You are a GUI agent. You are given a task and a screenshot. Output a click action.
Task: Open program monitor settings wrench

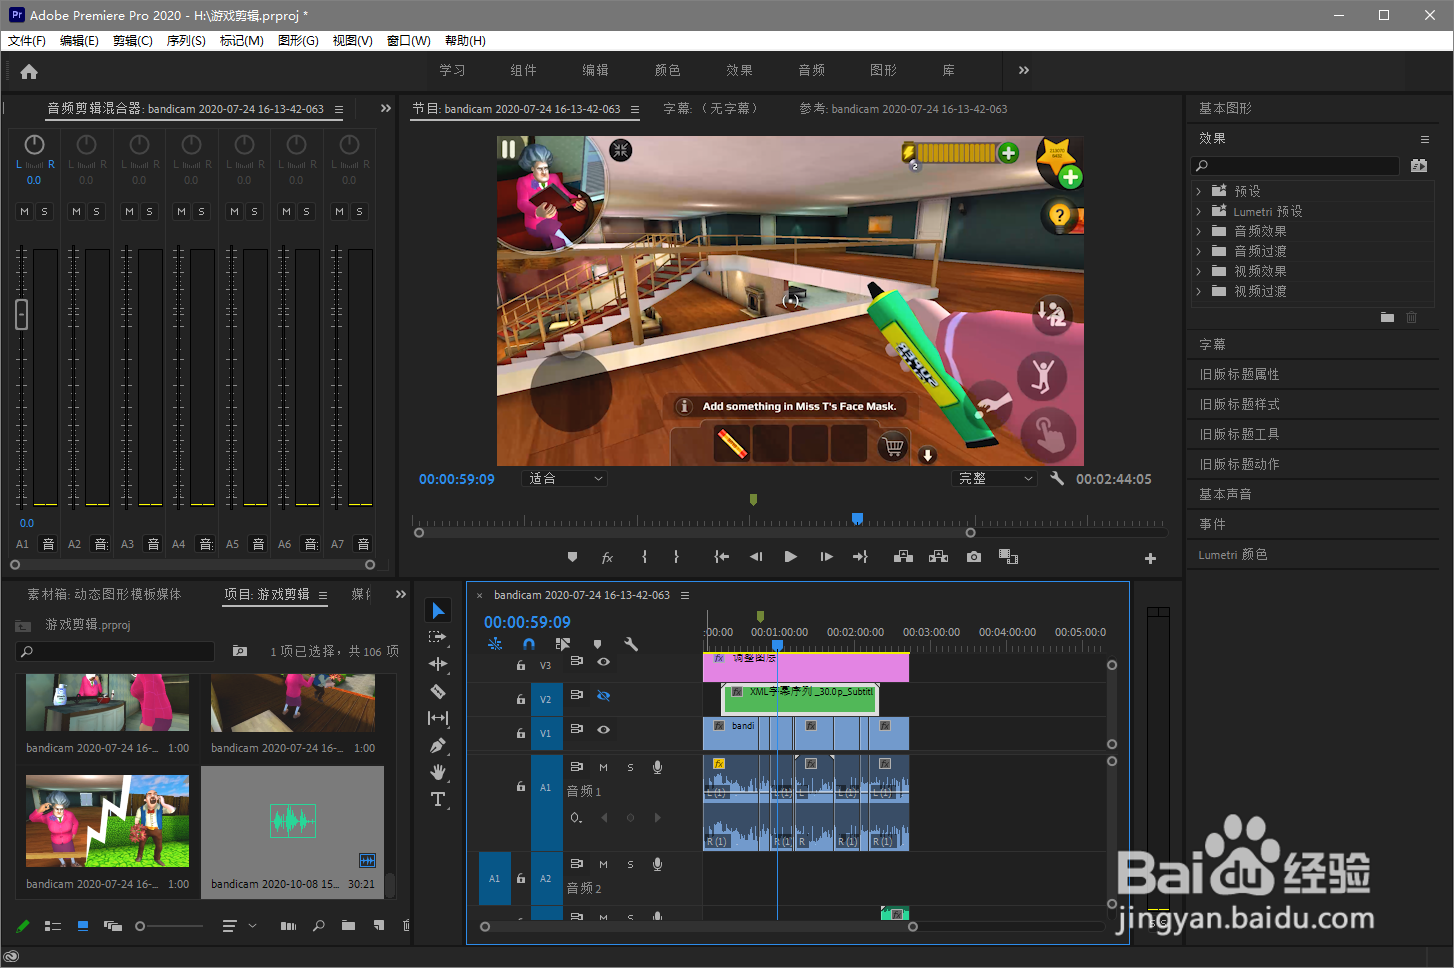click(1057, 478)
